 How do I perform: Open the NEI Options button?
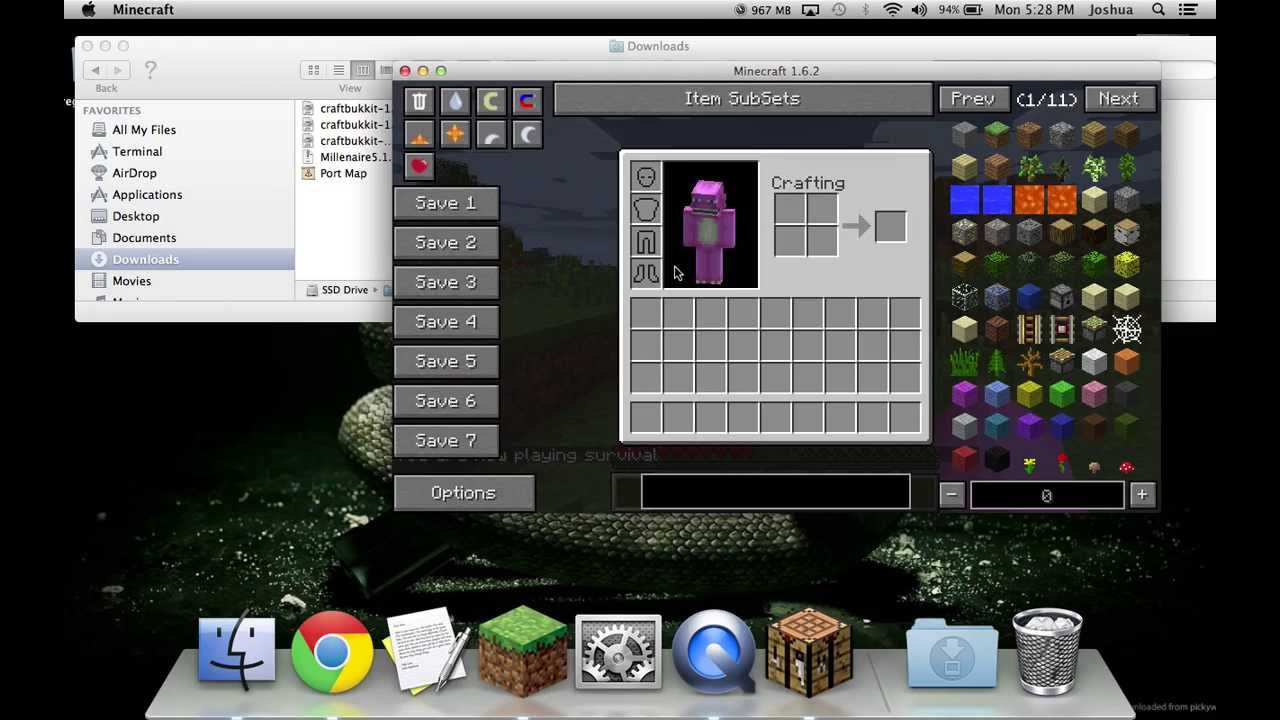(x=463, y=493)
